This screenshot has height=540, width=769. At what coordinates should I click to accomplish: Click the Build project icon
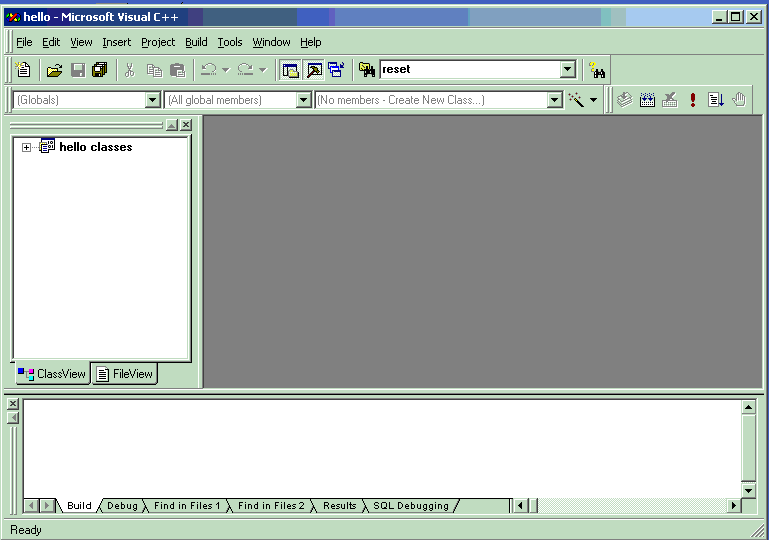647,100
